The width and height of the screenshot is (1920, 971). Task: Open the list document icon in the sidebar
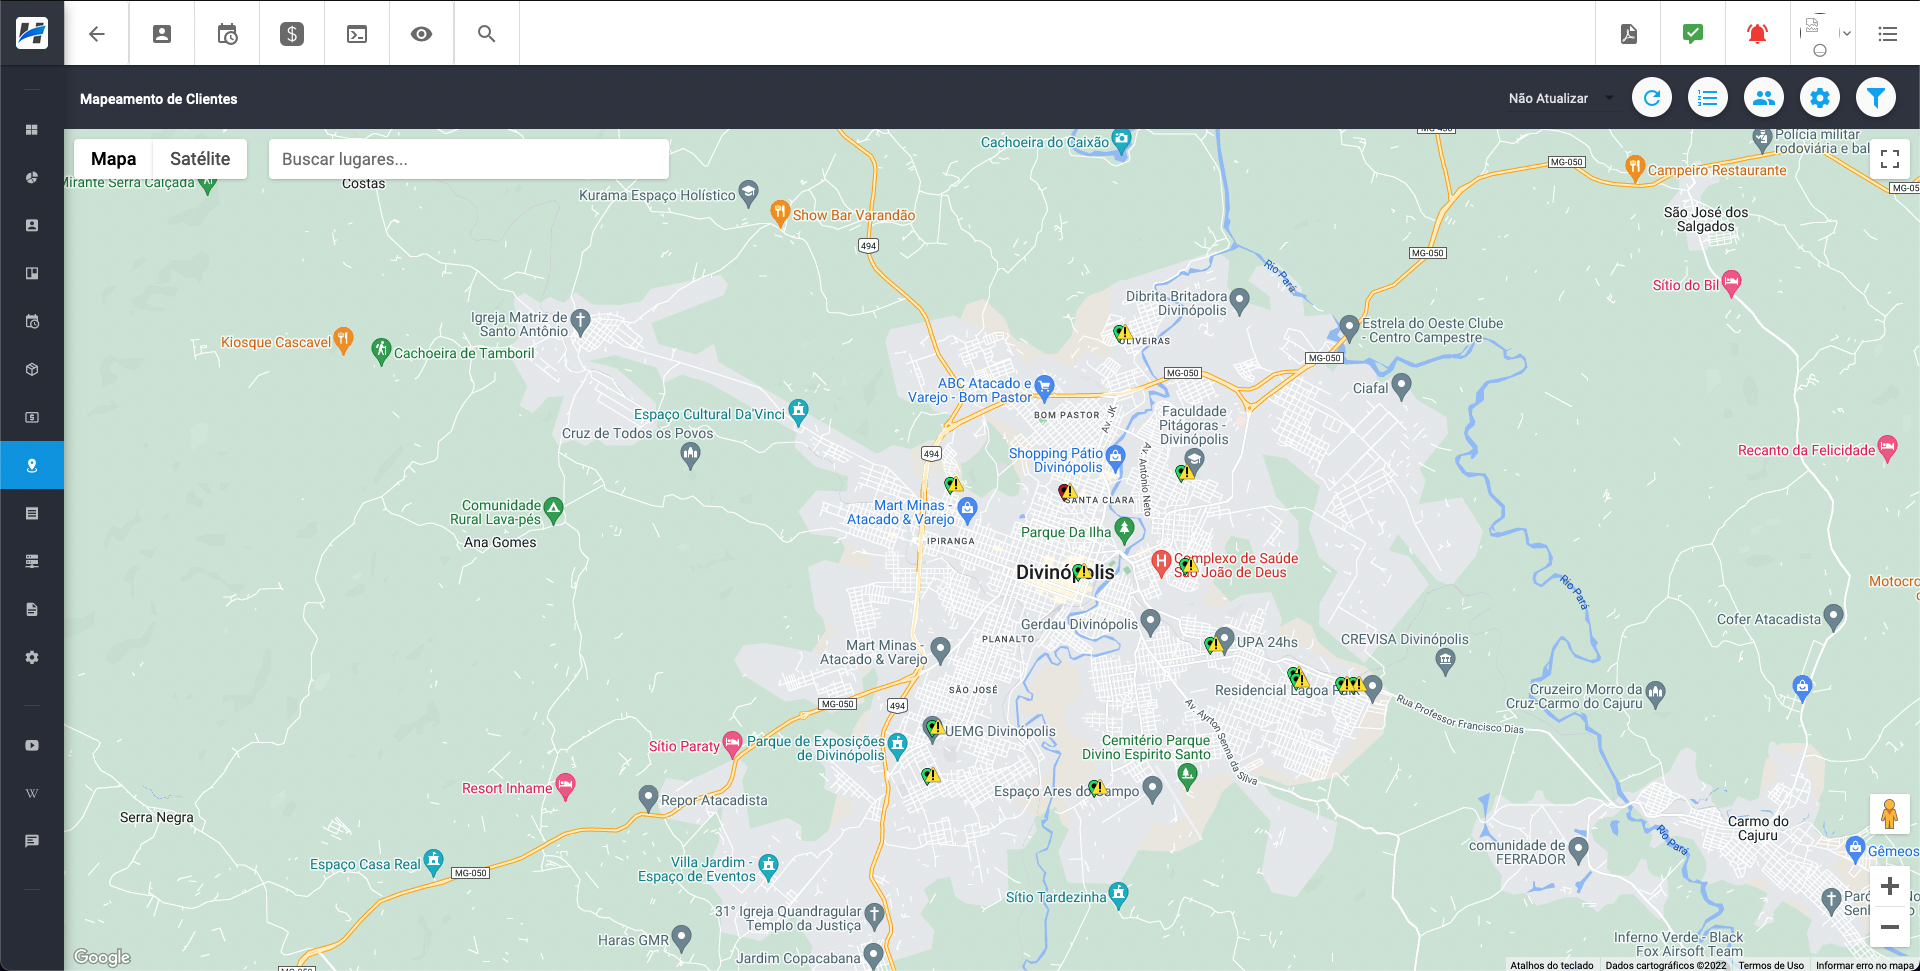click(x=32, y=514)
